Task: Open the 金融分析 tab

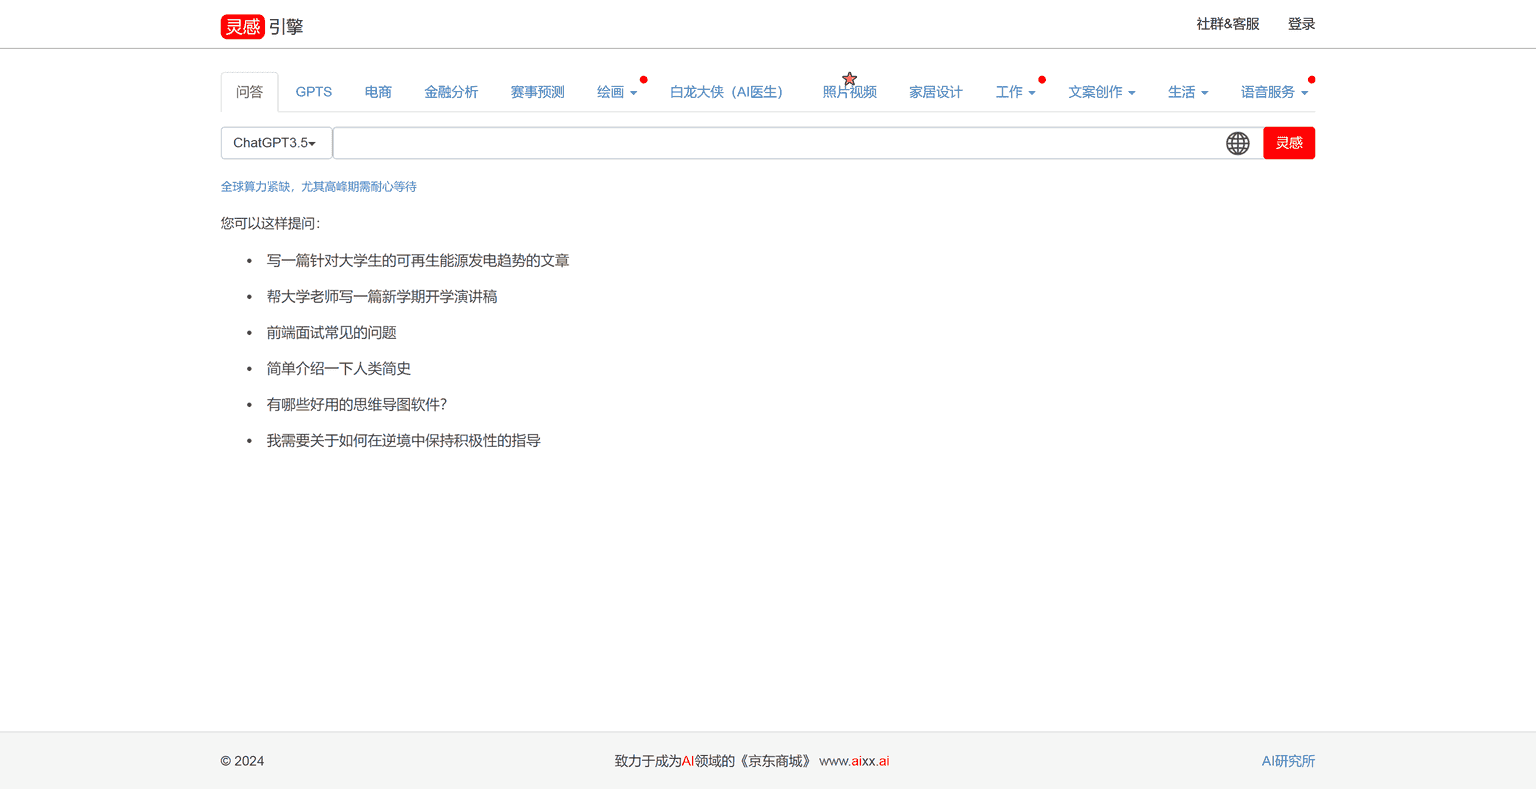Action: [x=451, y=92]
